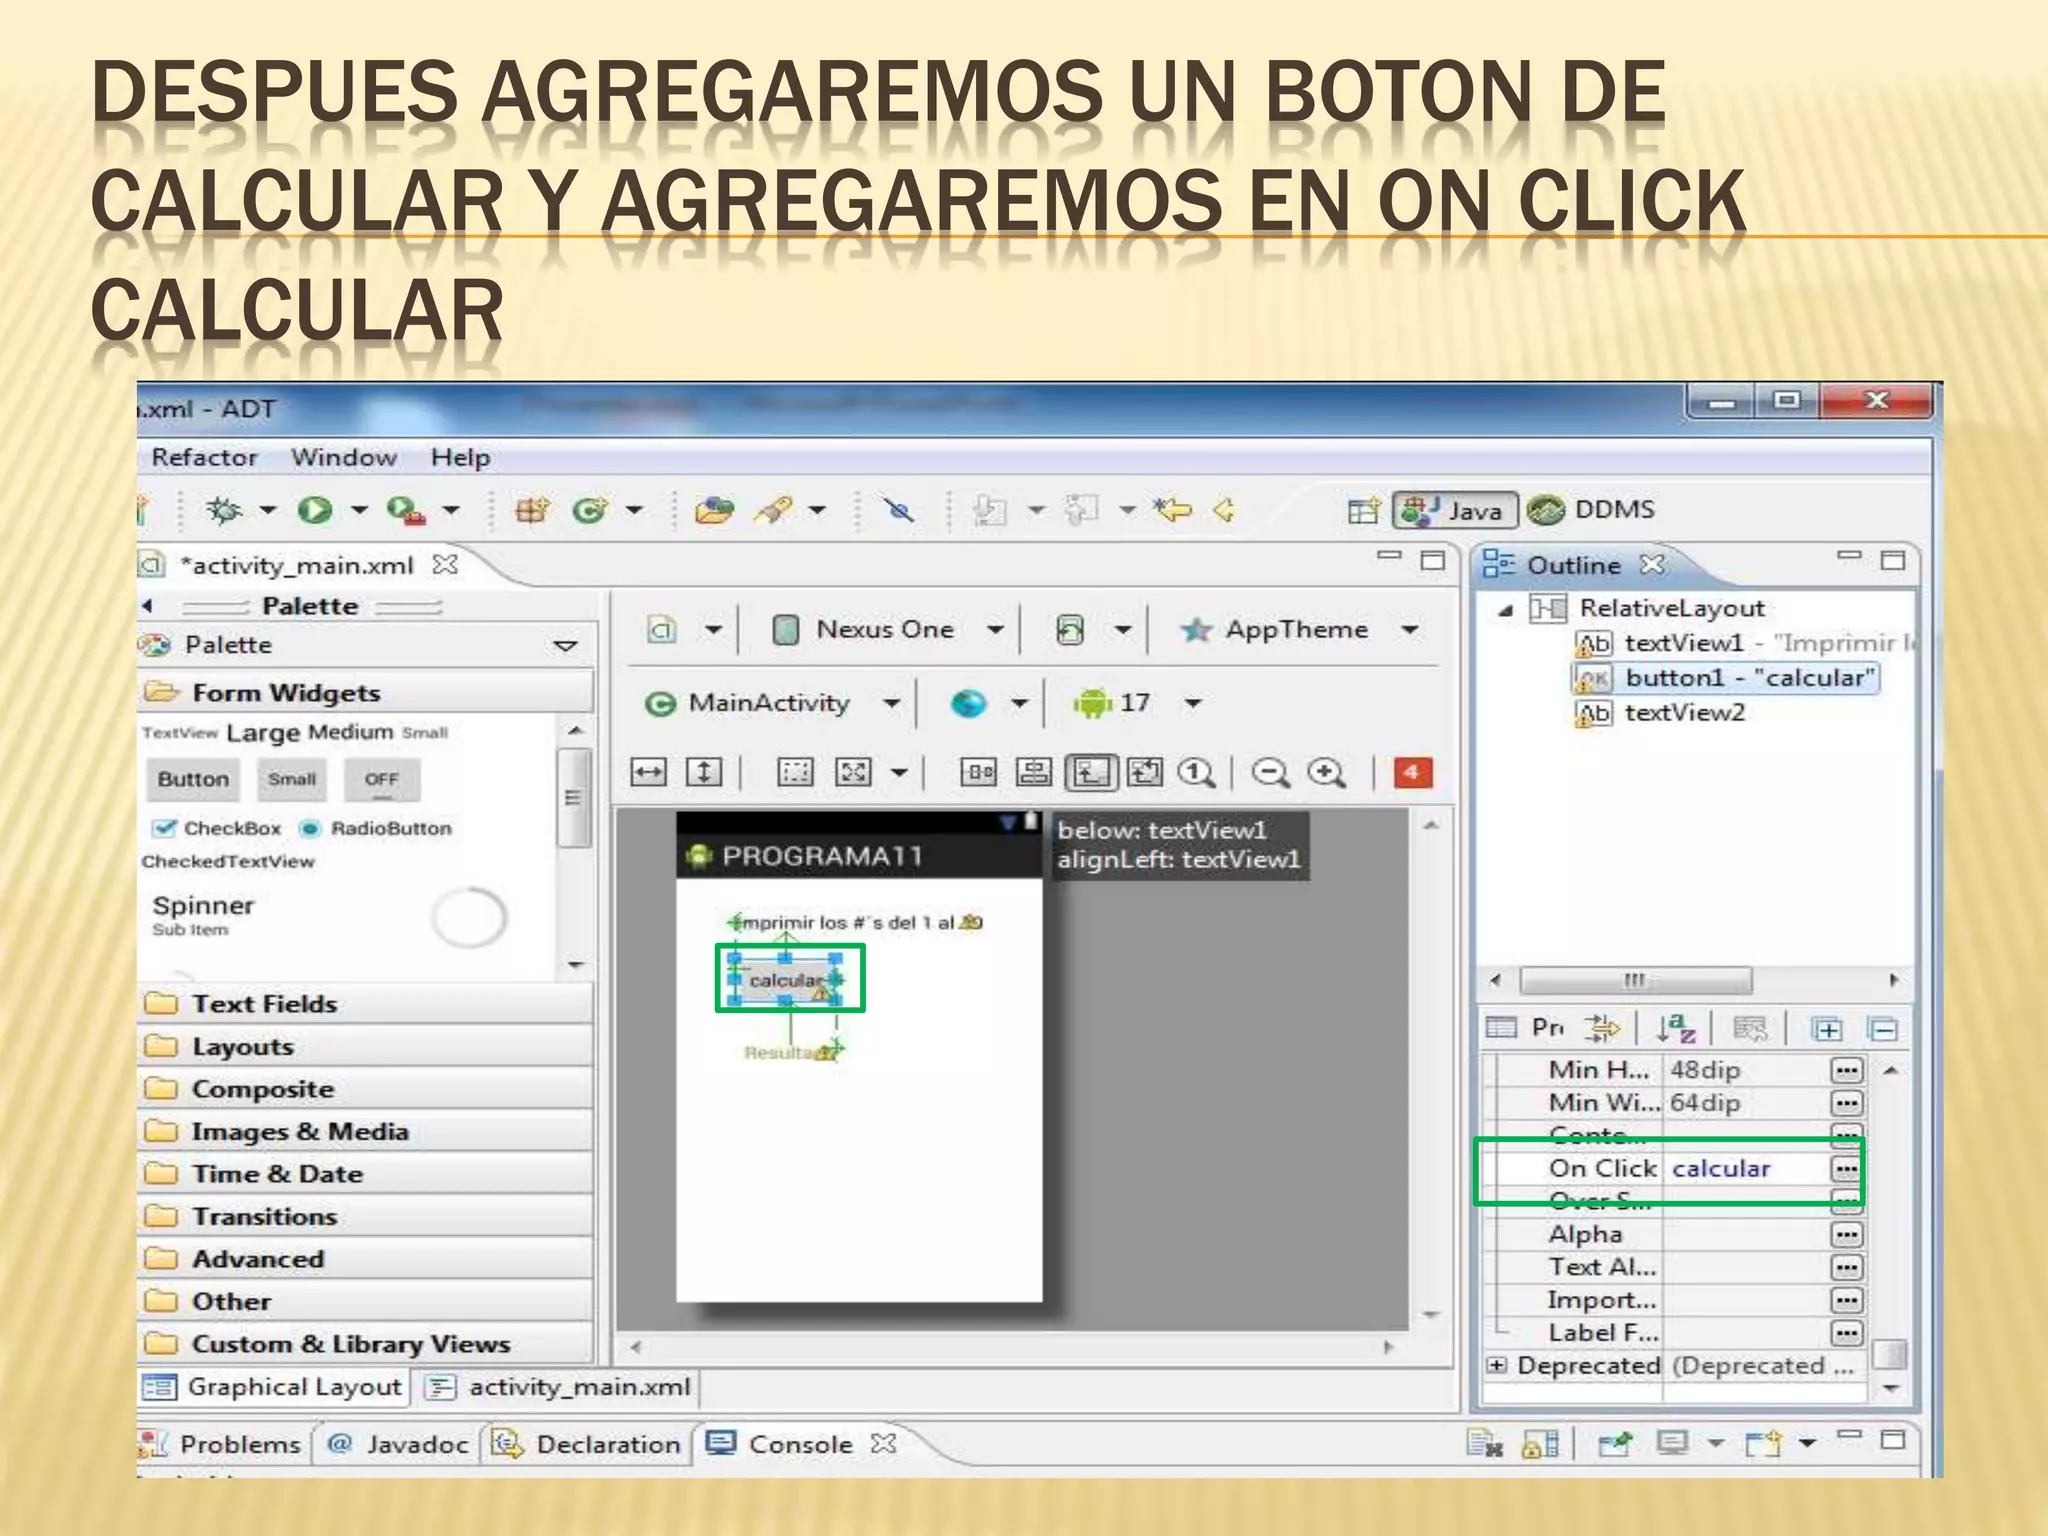Open the Text Fields palette category

366,1004
